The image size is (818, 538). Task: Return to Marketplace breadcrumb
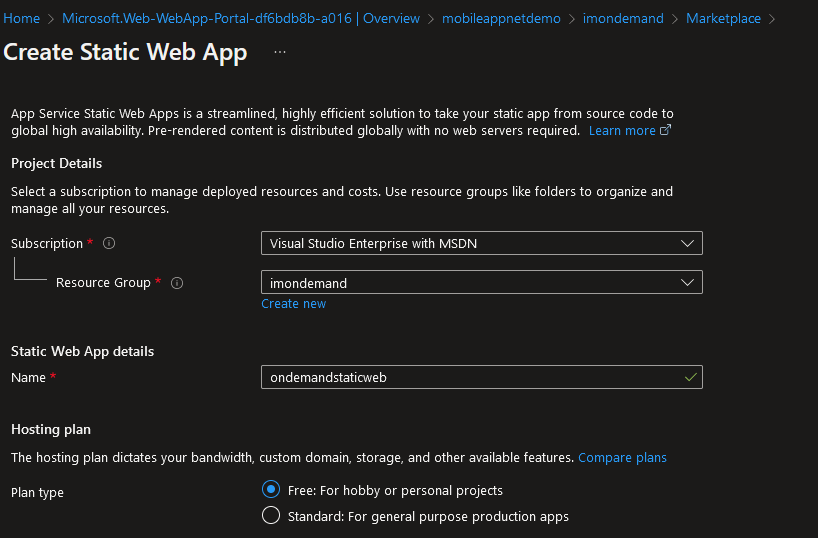tap(723, 18)
